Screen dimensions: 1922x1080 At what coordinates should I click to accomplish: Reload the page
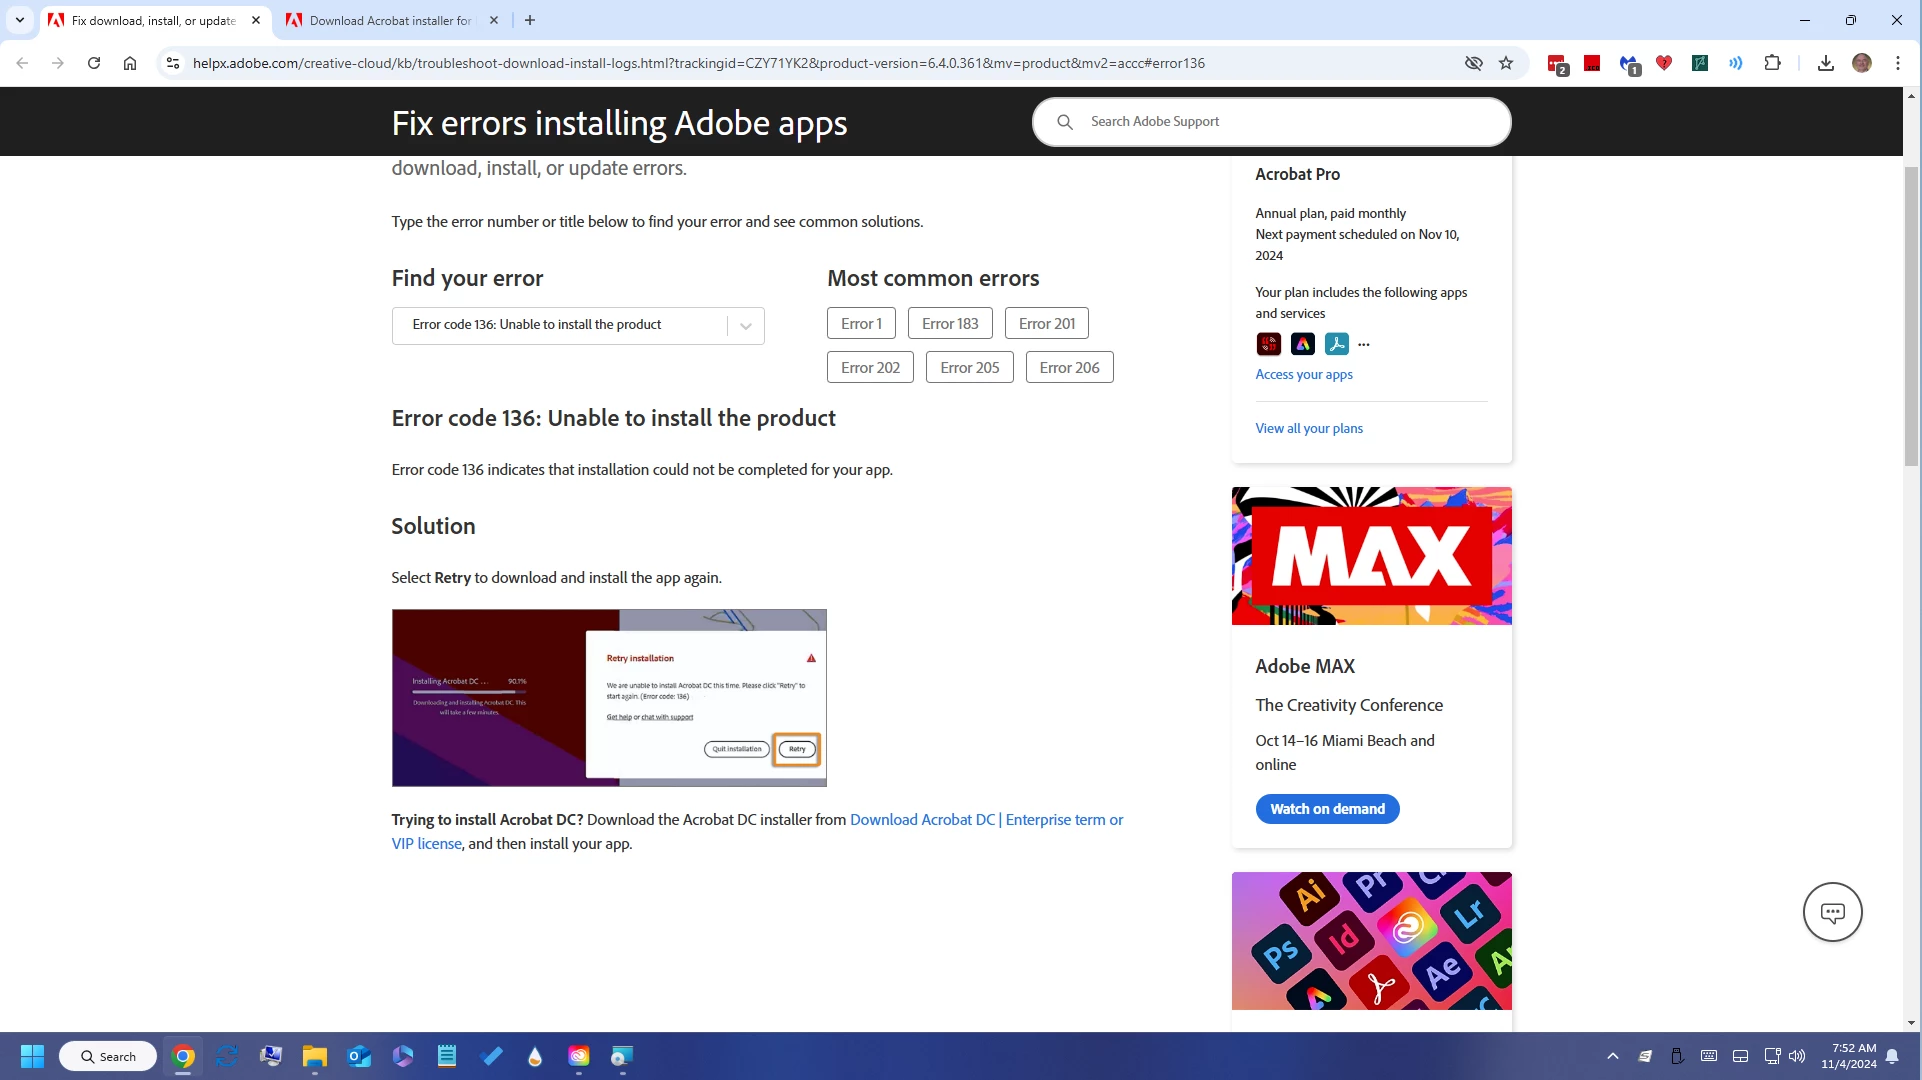click(94, 63)
